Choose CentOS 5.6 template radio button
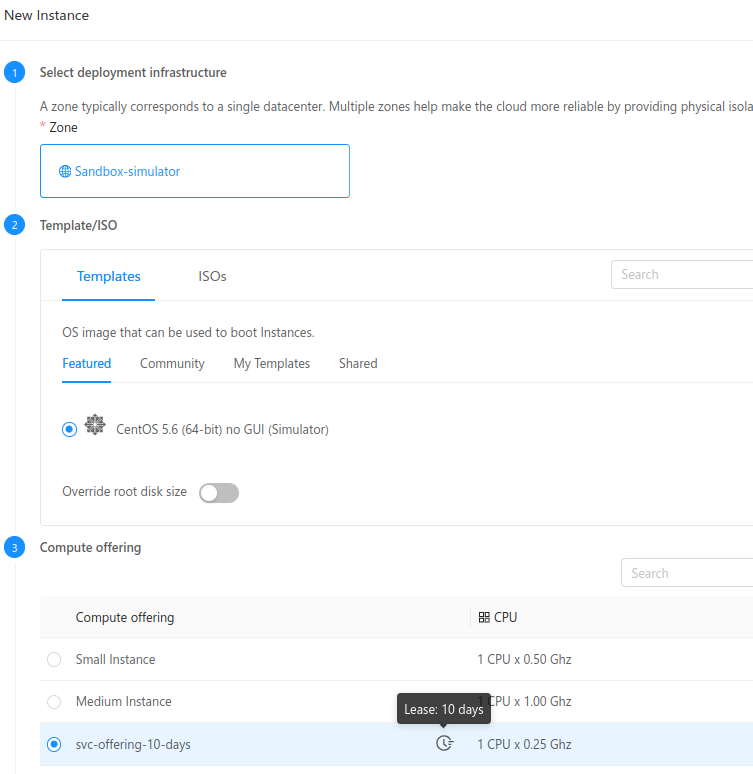 [x=69, y=429]
